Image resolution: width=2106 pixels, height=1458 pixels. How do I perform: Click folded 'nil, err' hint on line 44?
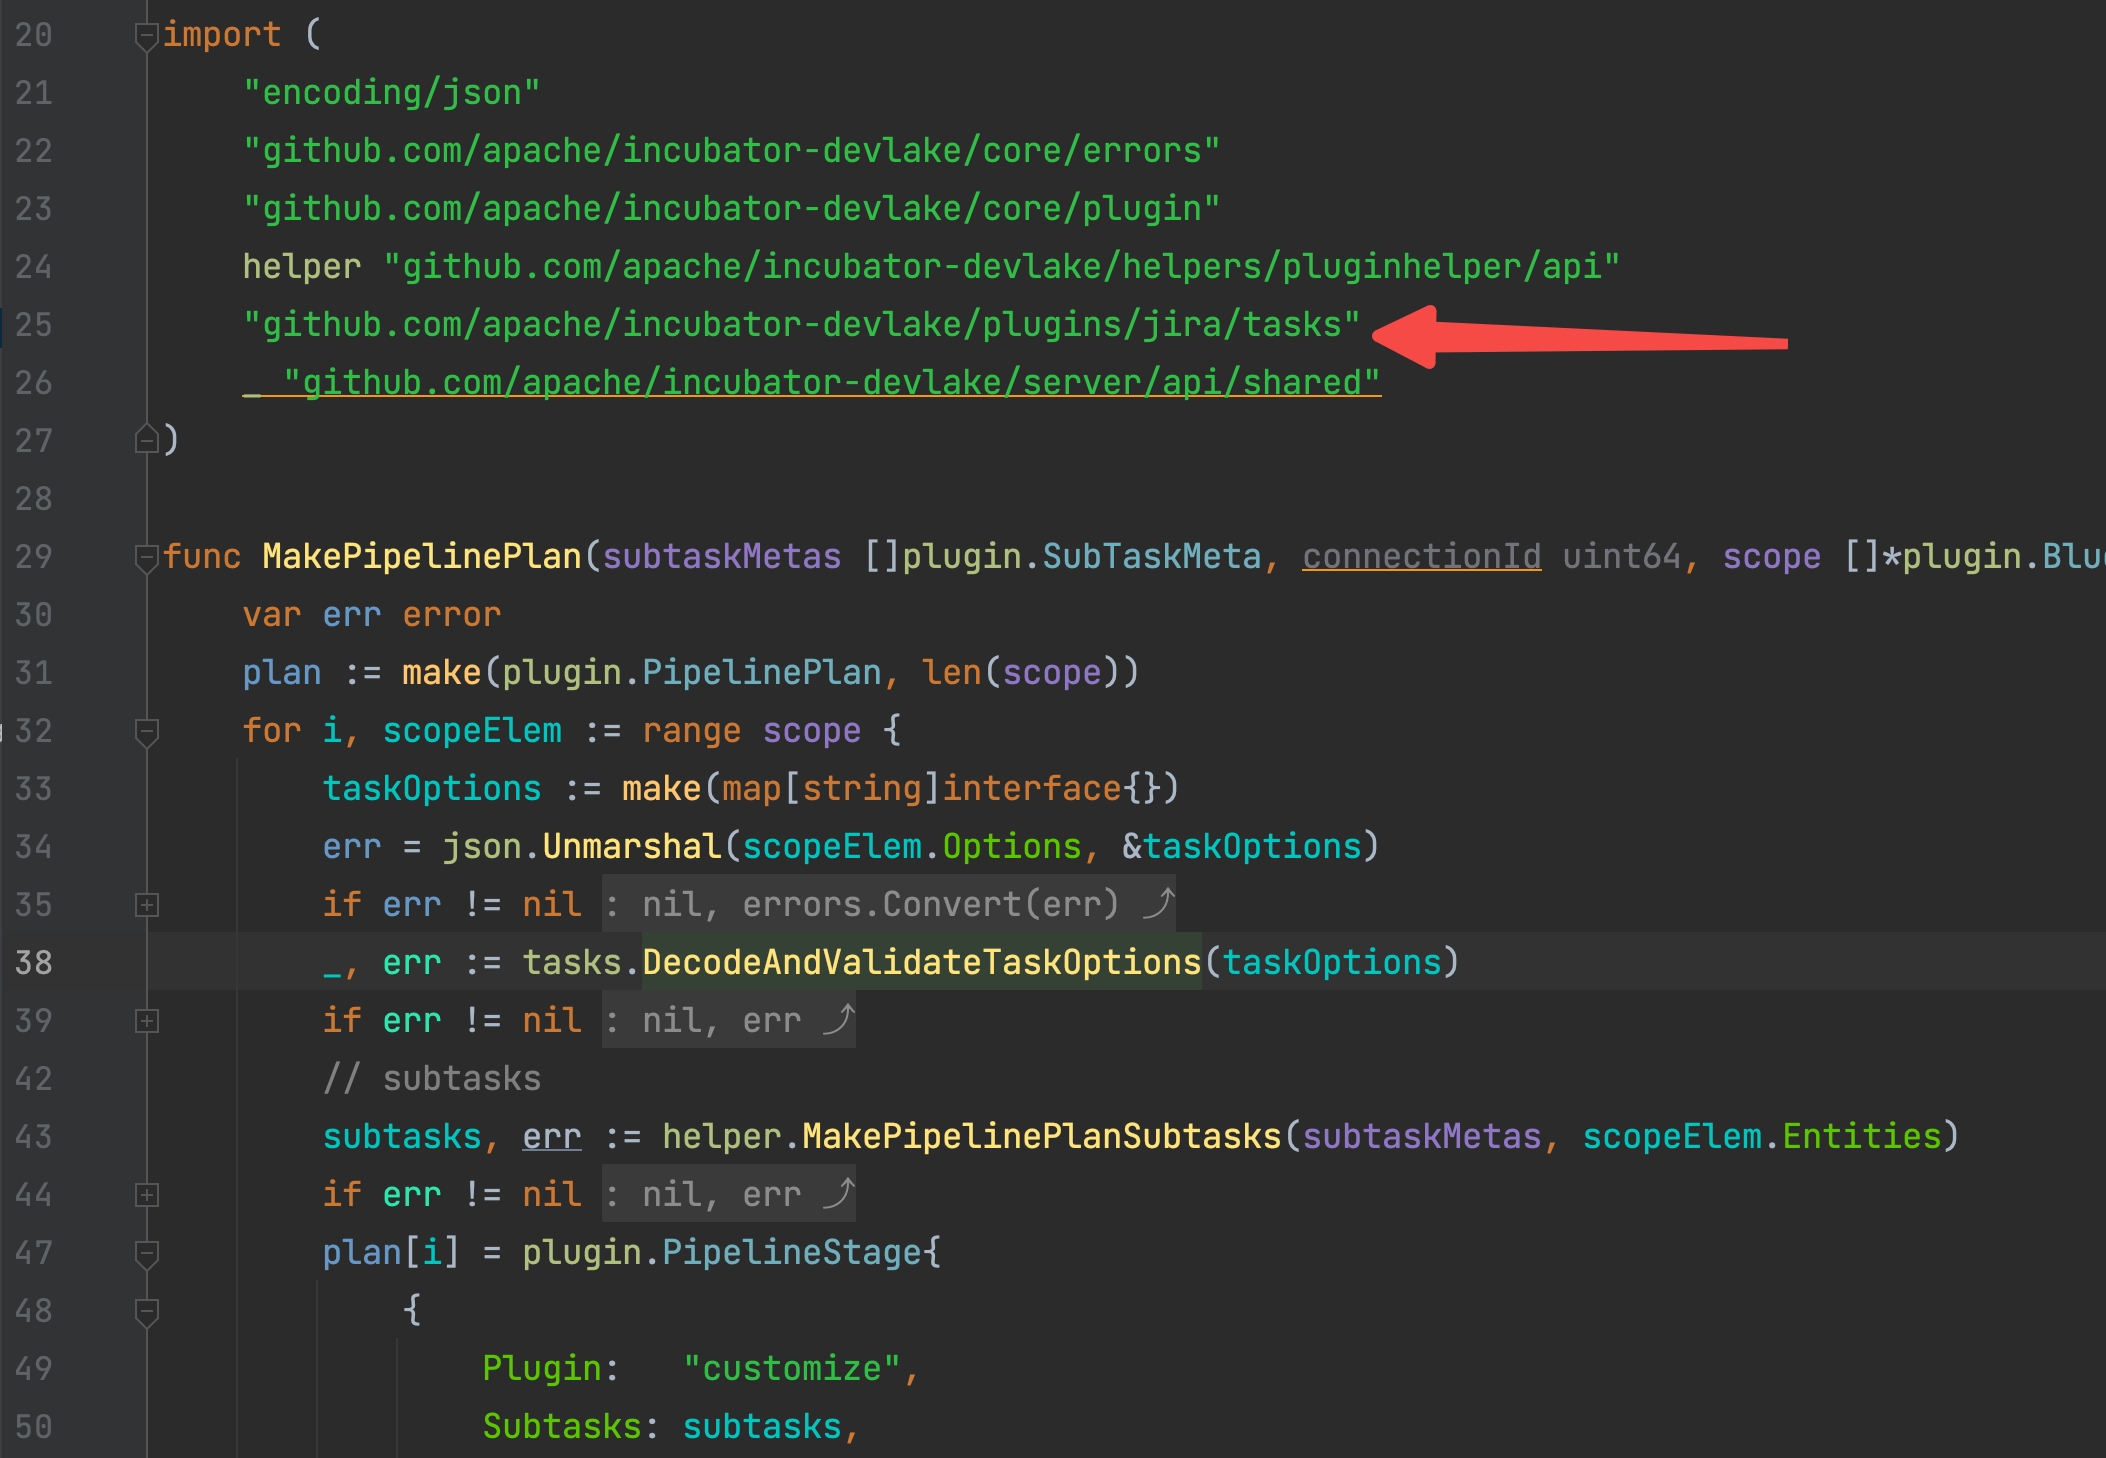tap(721, 1195)
